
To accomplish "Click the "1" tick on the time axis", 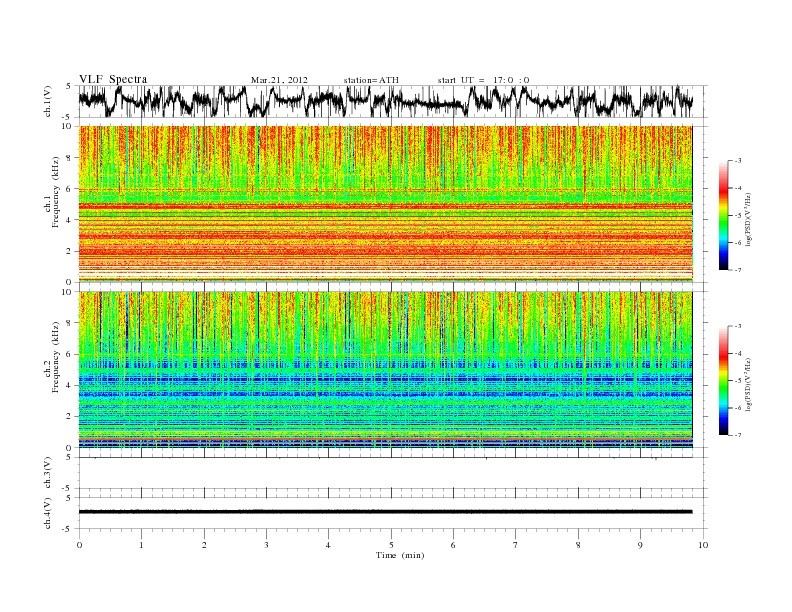I will click(141, 545).
